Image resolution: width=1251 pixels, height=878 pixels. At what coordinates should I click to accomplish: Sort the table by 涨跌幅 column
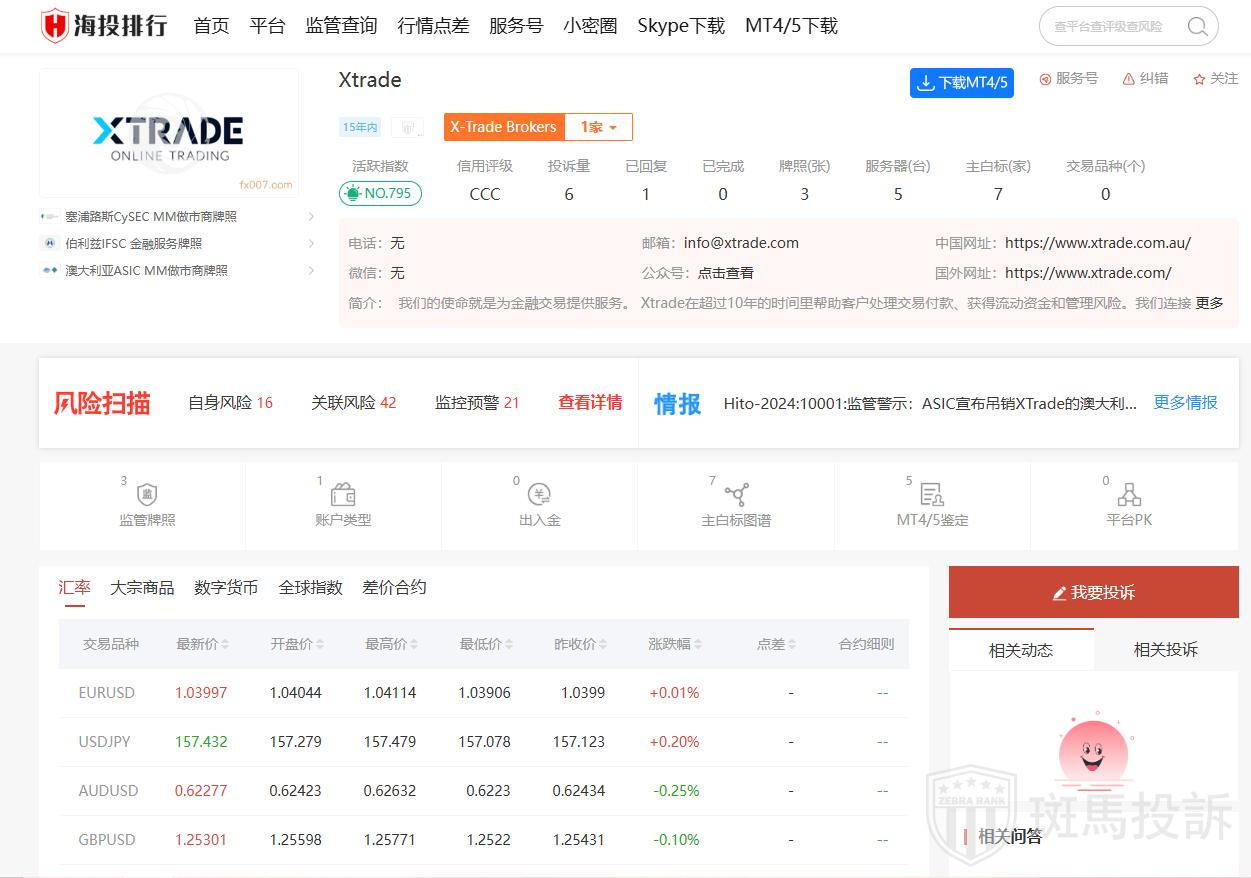pos(674,644)
